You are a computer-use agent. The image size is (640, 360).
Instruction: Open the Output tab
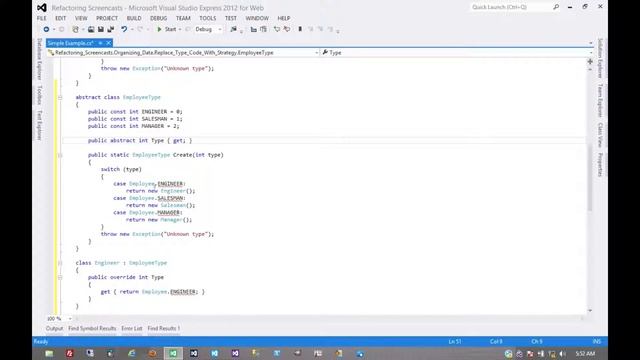point(54,329)
